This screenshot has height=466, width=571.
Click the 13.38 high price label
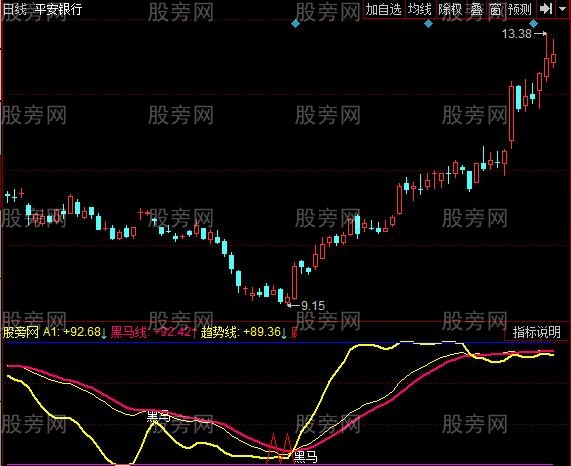click(517, 34)
